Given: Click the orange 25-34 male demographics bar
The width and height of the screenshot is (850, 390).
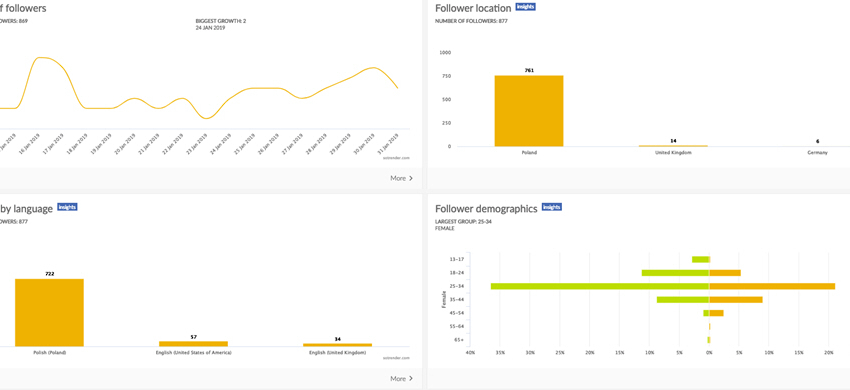Looking at the screenshot, I should point(772,286).
